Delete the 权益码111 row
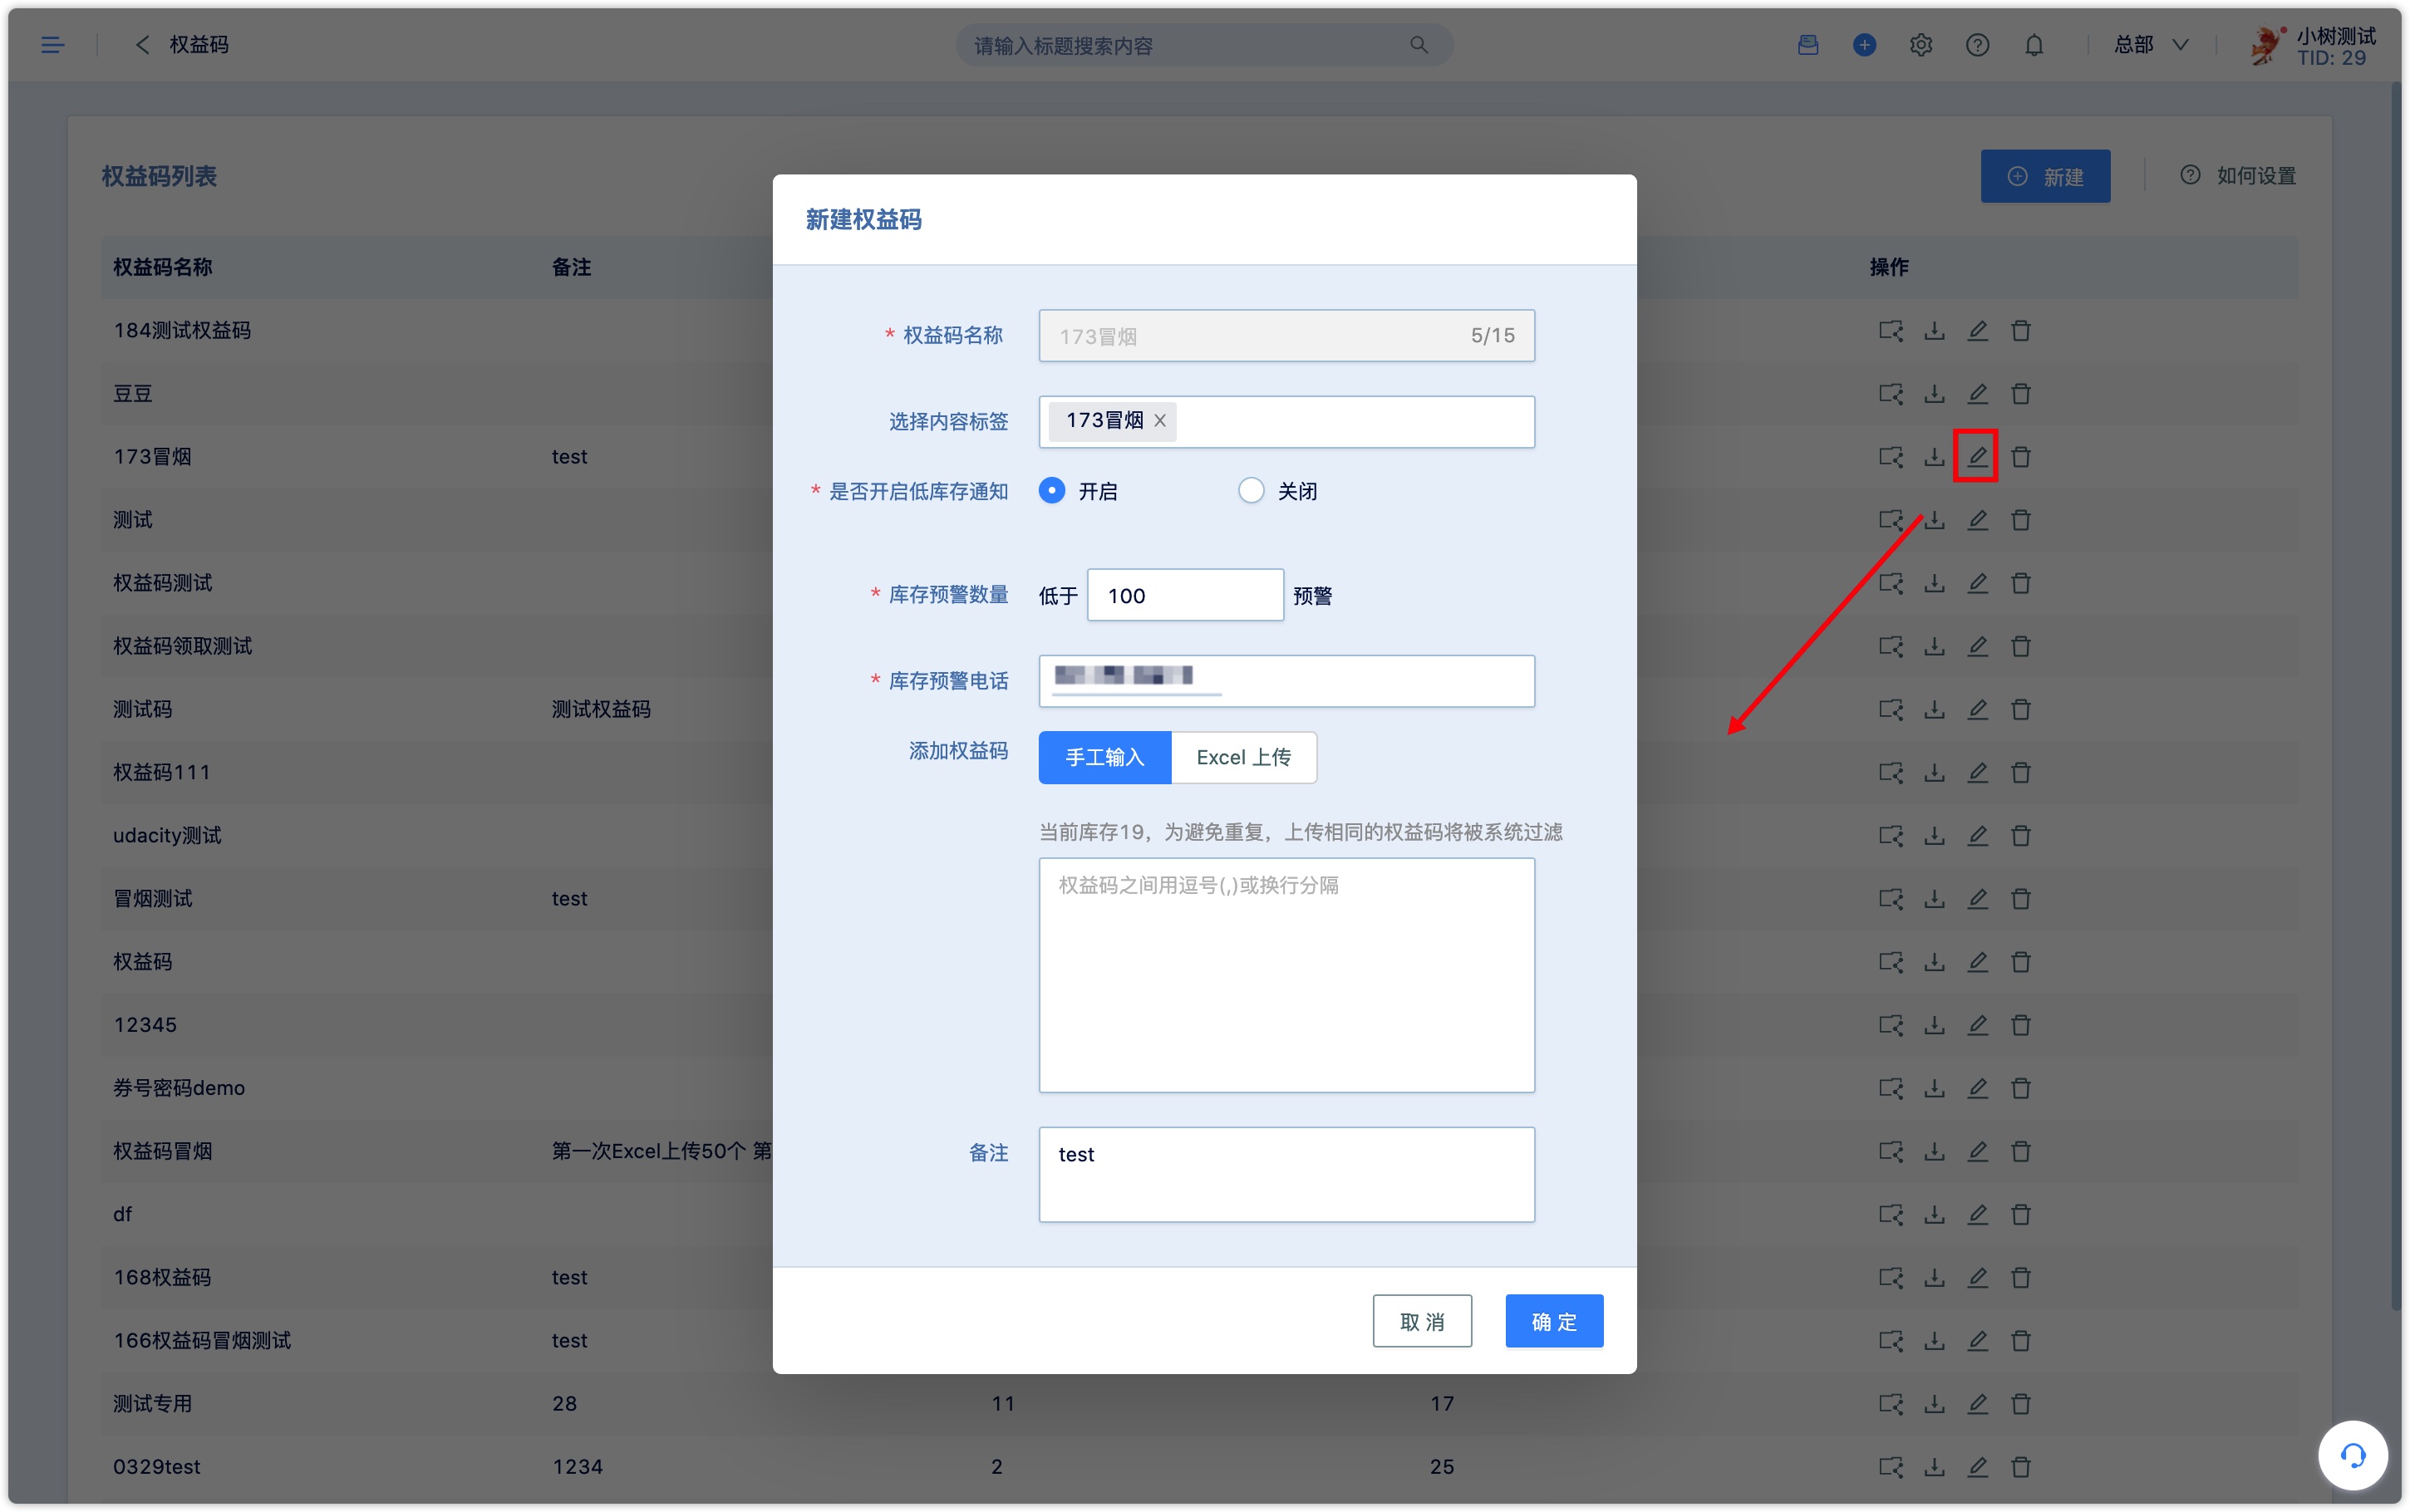The width and height of the screenshot is (2410, 1512). point(2020,772)
